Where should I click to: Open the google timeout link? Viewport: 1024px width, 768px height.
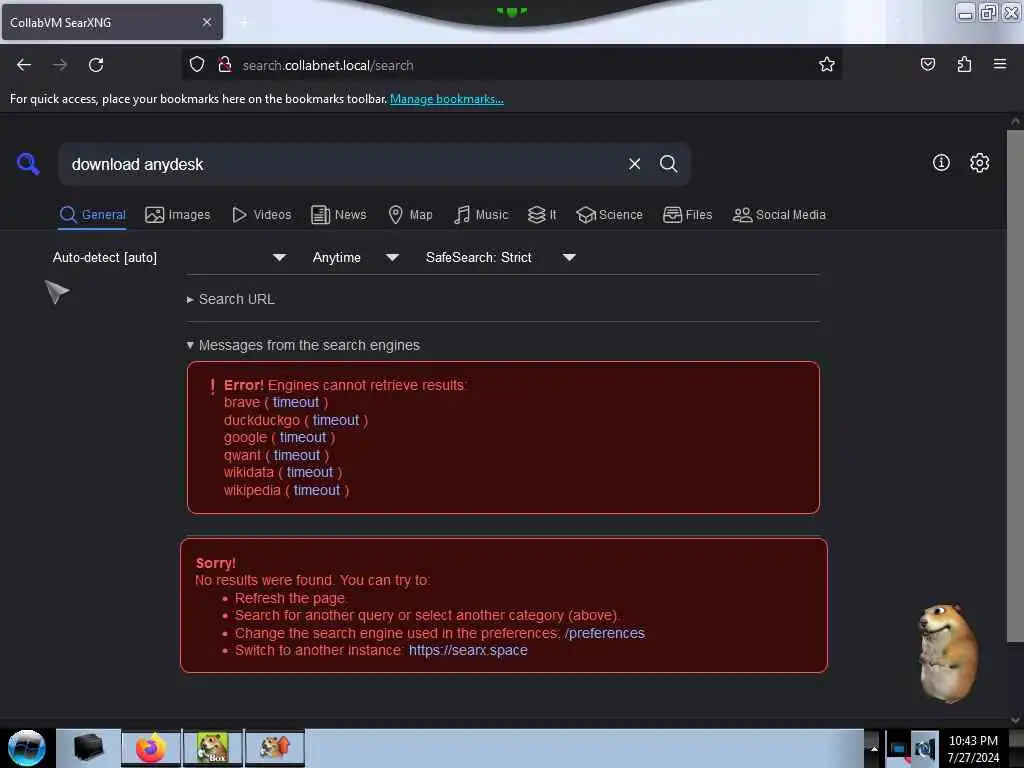[x=303, y=438]
